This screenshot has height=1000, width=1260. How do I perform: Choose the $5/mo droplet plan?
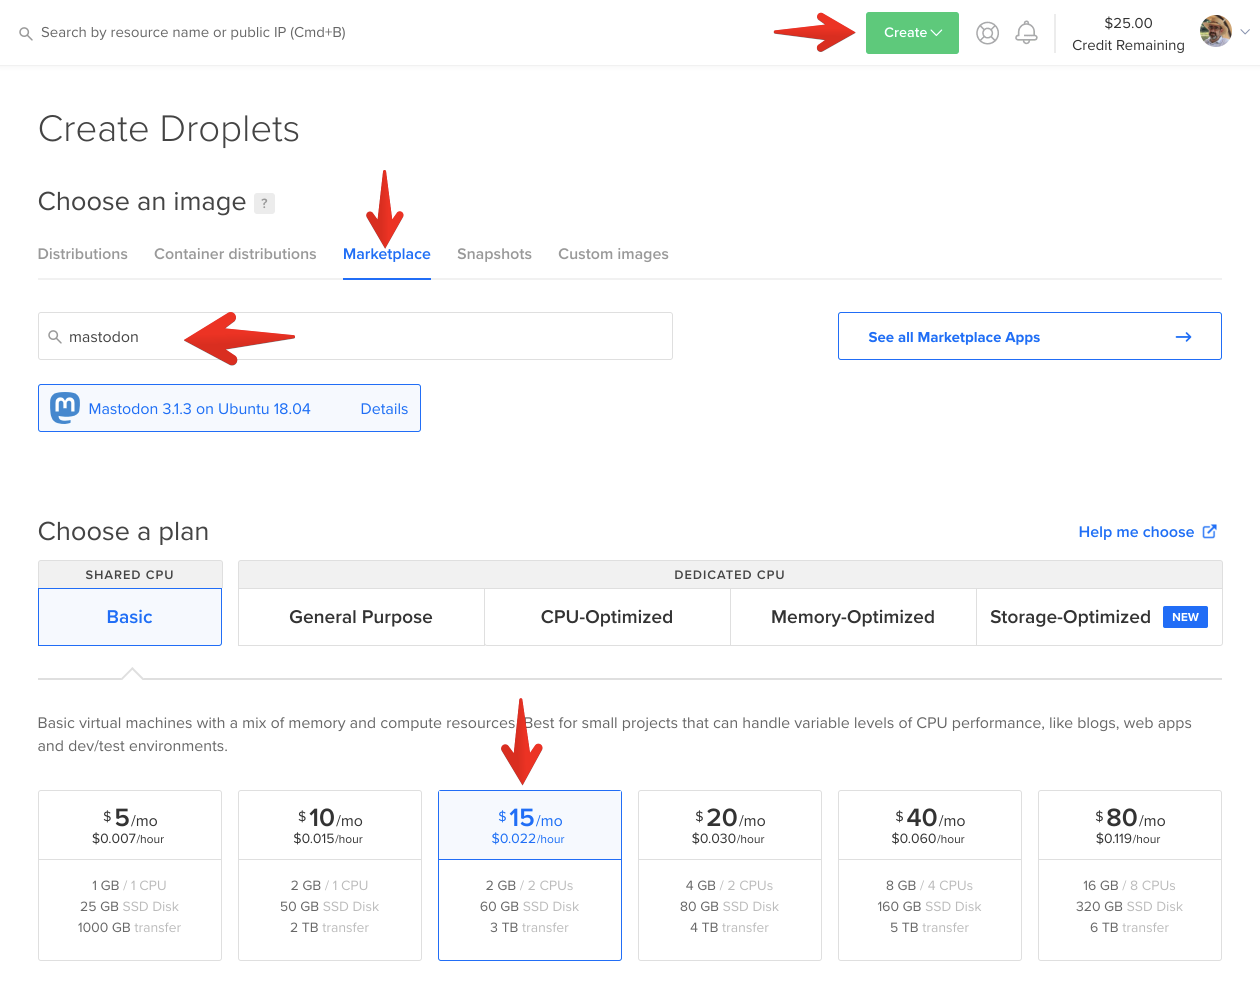pyautogui.click(x=130, y=875)
